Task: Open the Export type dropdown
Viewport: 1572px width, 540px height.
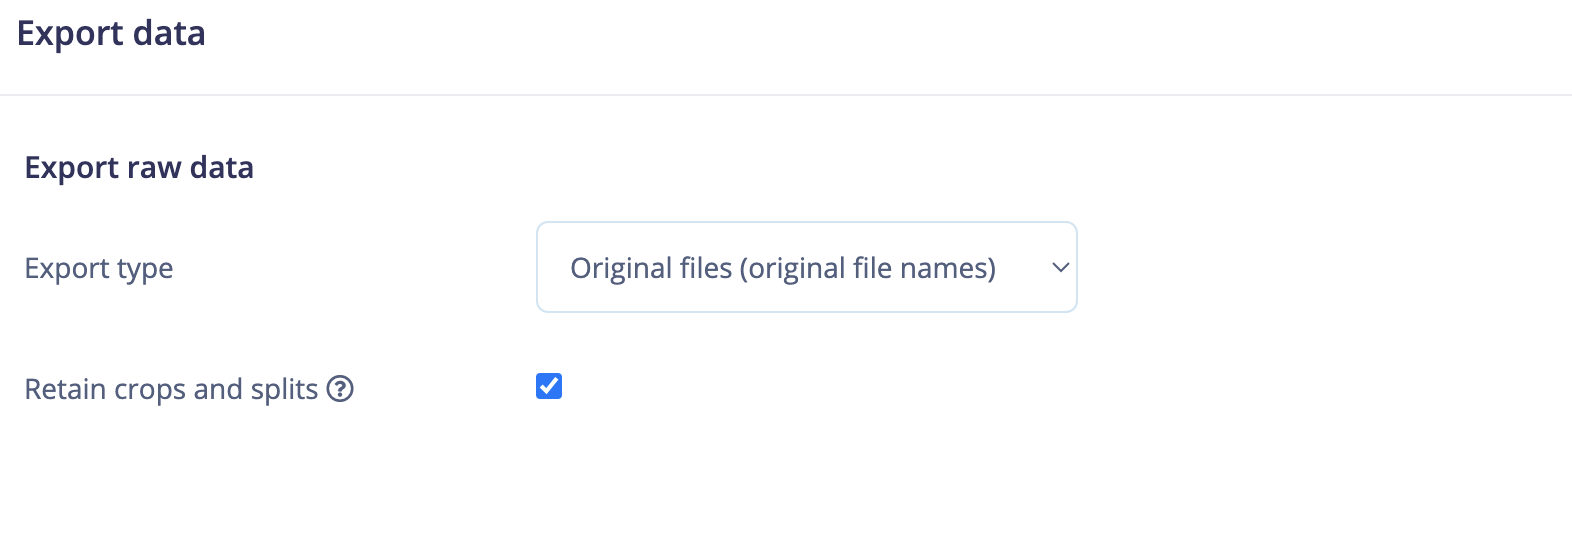Action: pos(807,267)
